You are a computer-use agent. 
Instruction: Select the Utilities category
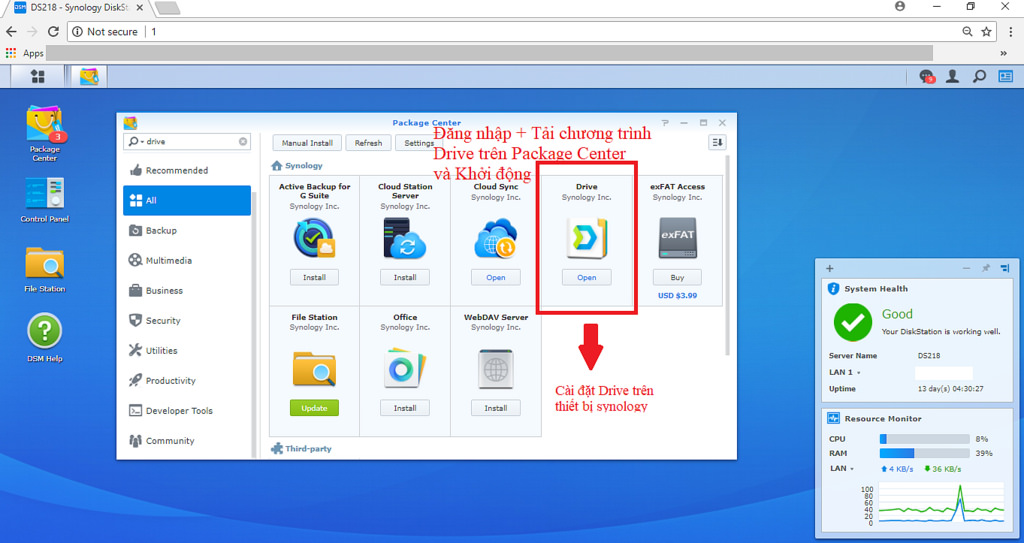coord(187,350)
